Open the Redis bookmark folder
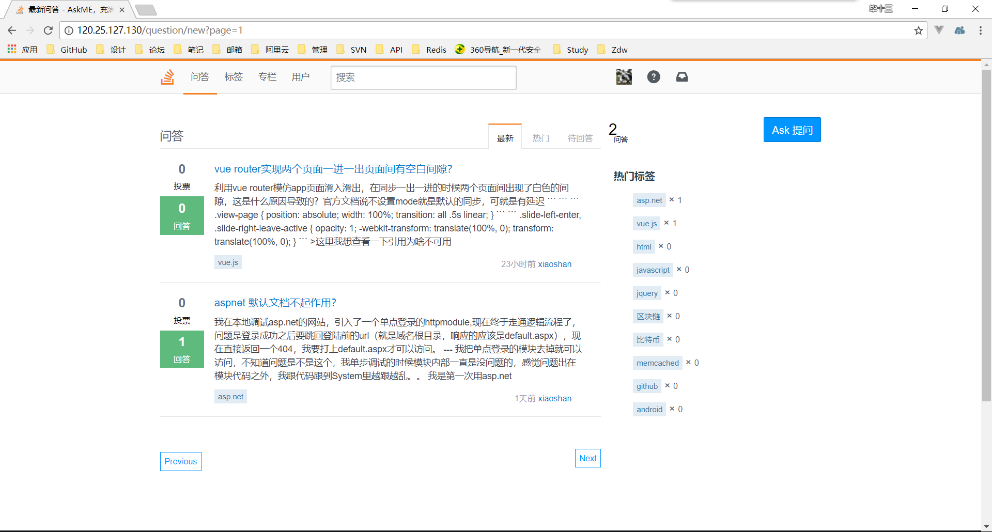992x532 pixels. pos(429,49)
